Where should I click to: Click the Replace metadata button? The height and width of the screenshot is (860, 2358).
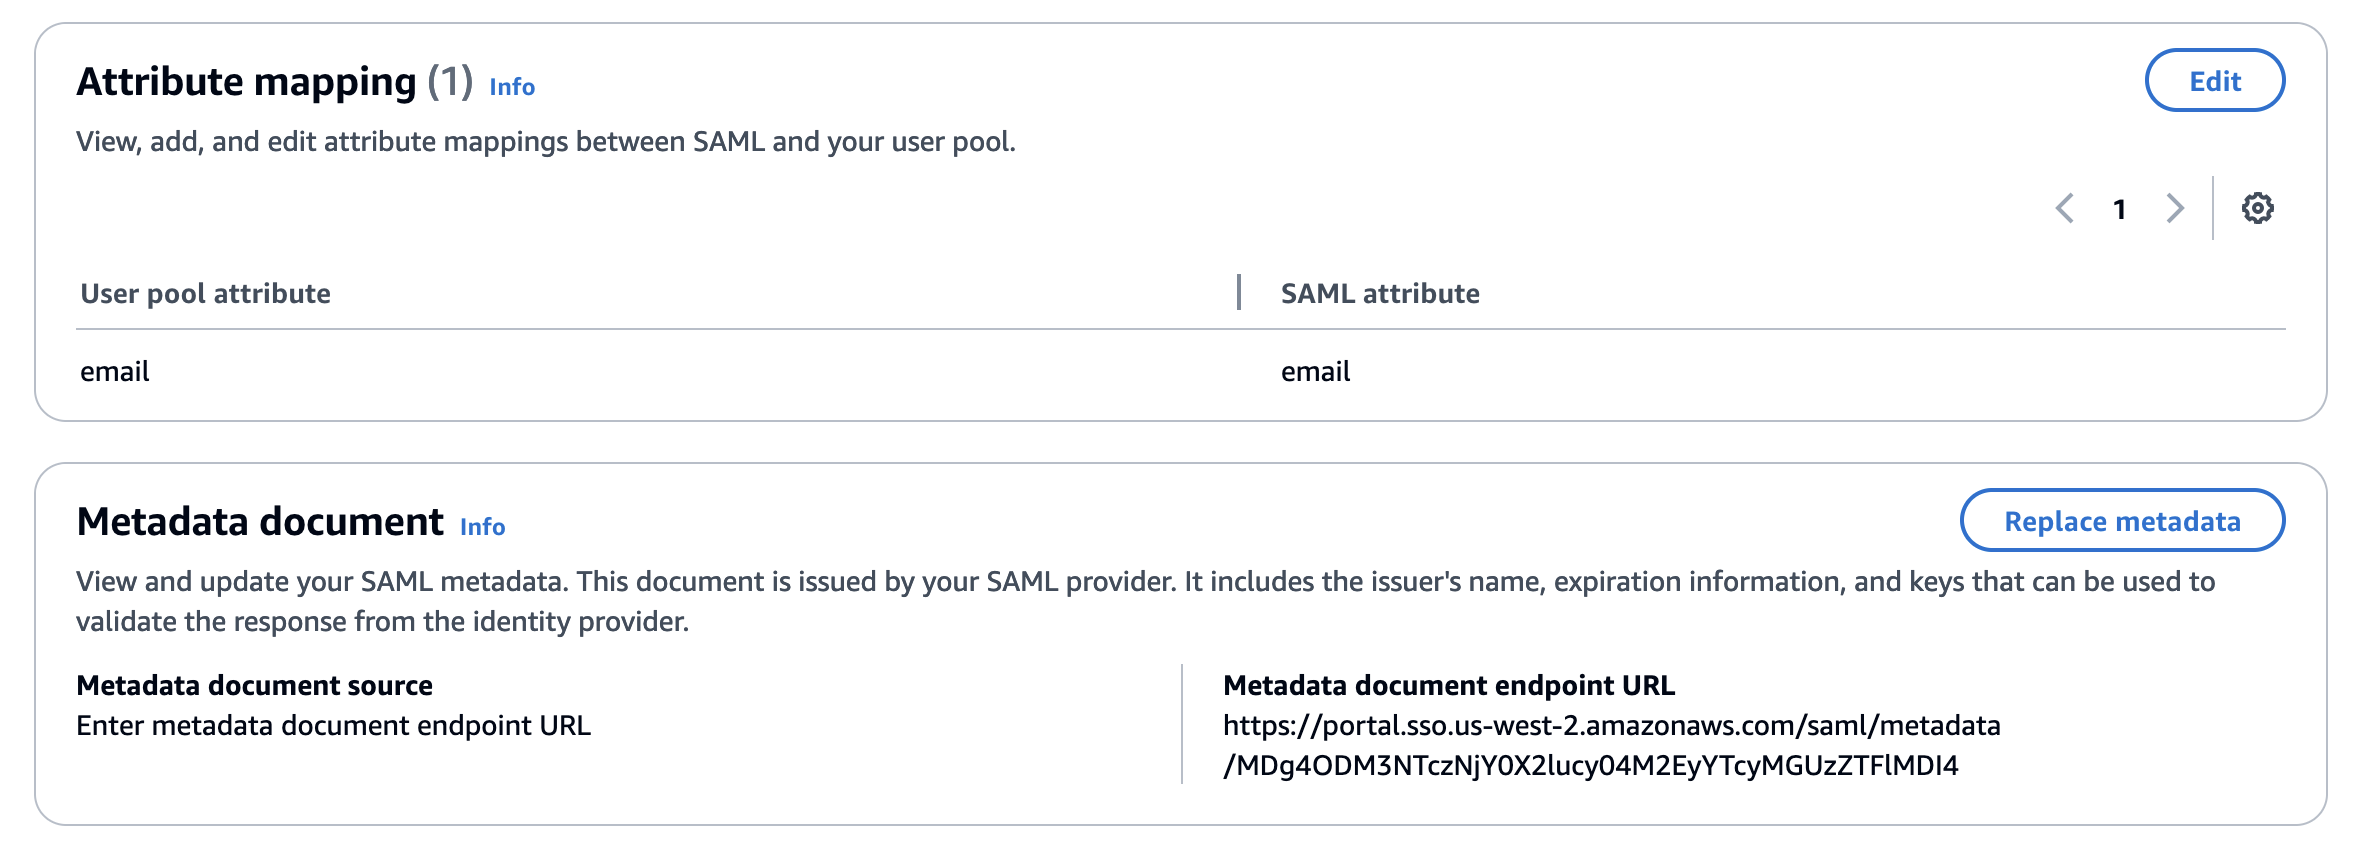(2124, 520)
